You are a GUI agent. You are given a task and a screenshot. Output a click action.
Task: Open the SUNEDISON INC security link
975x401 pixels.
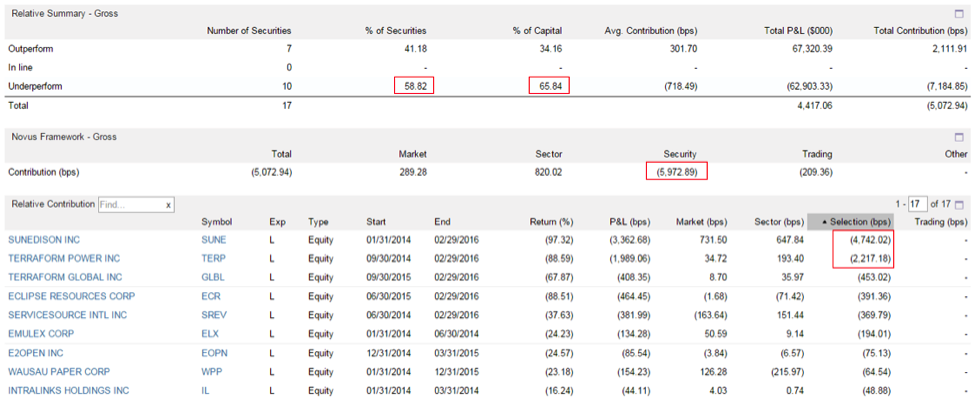44,239
